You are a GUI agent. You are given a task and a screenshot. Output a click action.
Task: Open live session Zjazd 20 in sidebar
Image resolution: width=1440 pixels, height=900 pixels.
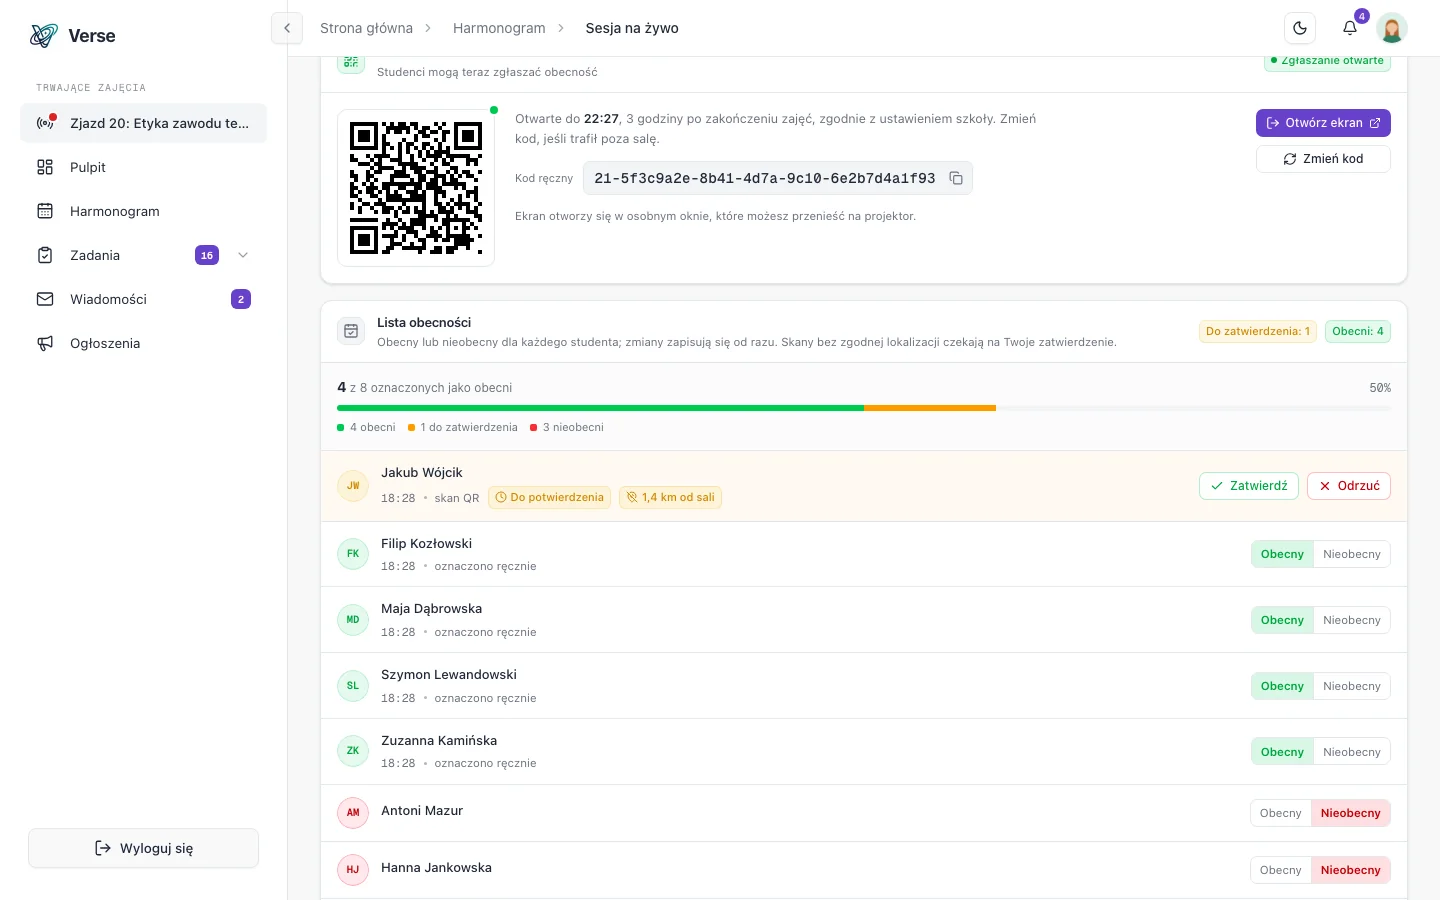143,123
